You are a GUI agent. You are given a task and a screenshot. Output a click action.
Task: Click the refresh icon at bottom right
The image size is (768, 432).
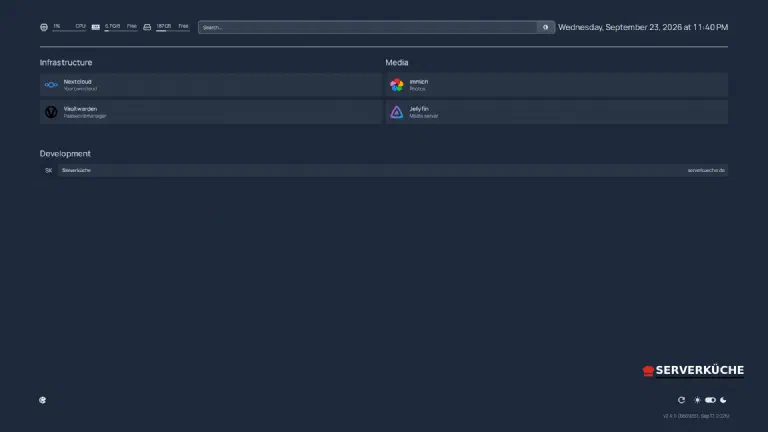point(681,400)
